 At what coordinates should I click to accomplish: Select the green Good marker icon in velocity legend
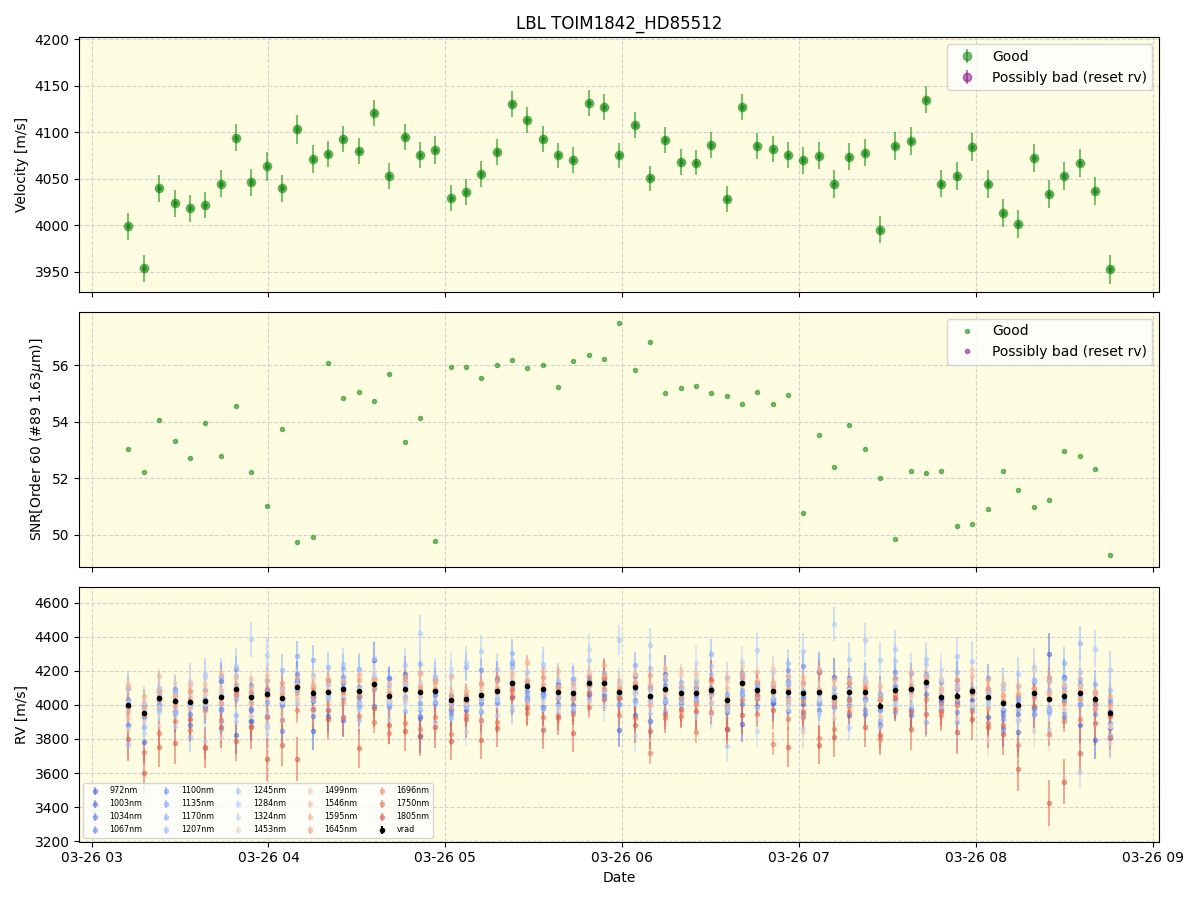click(x=967, y=56)
